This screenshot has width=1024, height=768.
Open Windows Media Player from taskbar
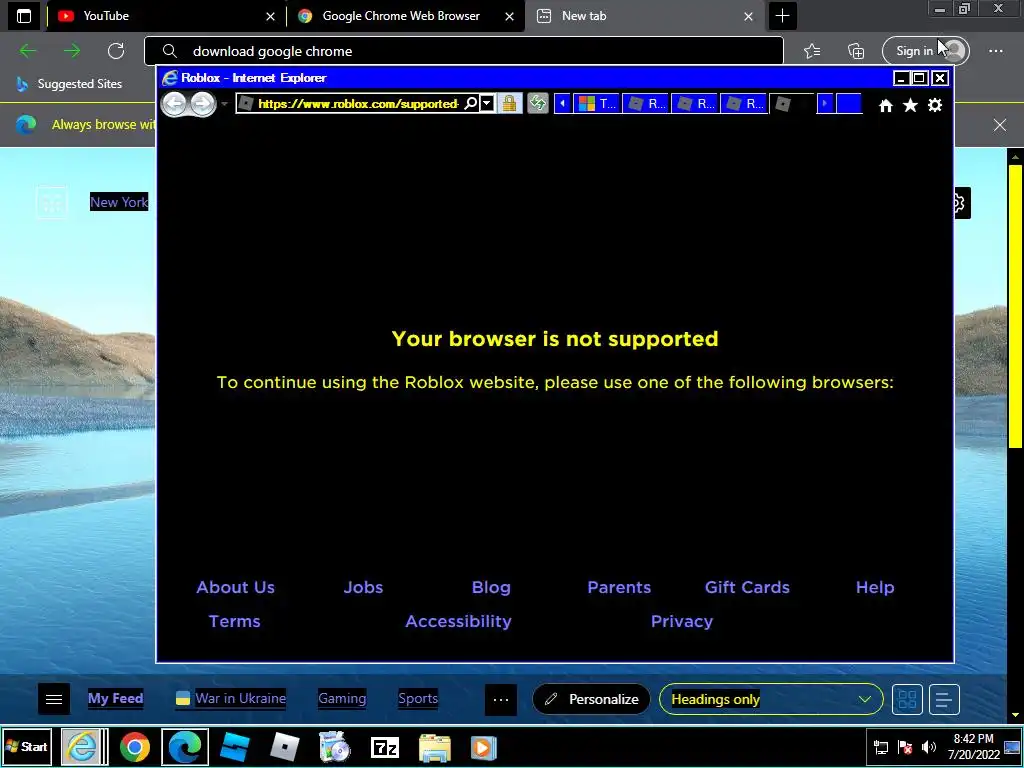[x=484, y=747]
